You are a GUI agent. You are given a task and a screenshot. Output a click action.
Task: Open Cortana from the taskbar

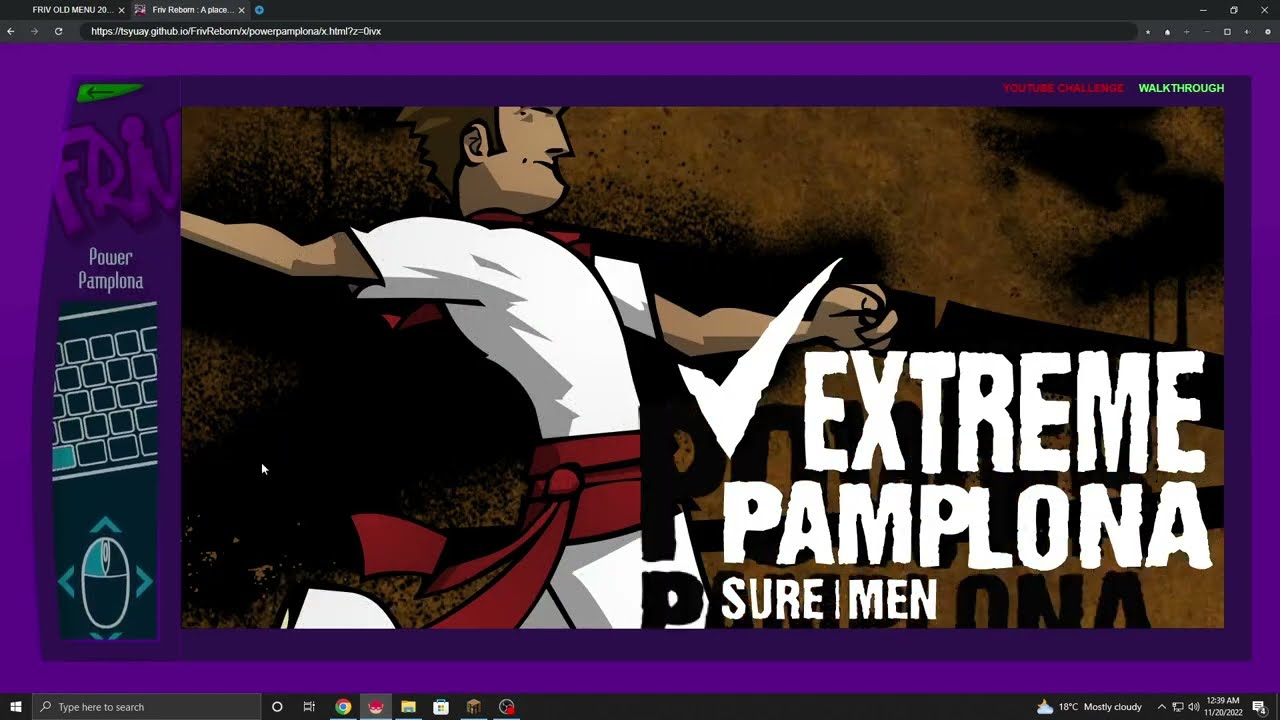(277, 707)
